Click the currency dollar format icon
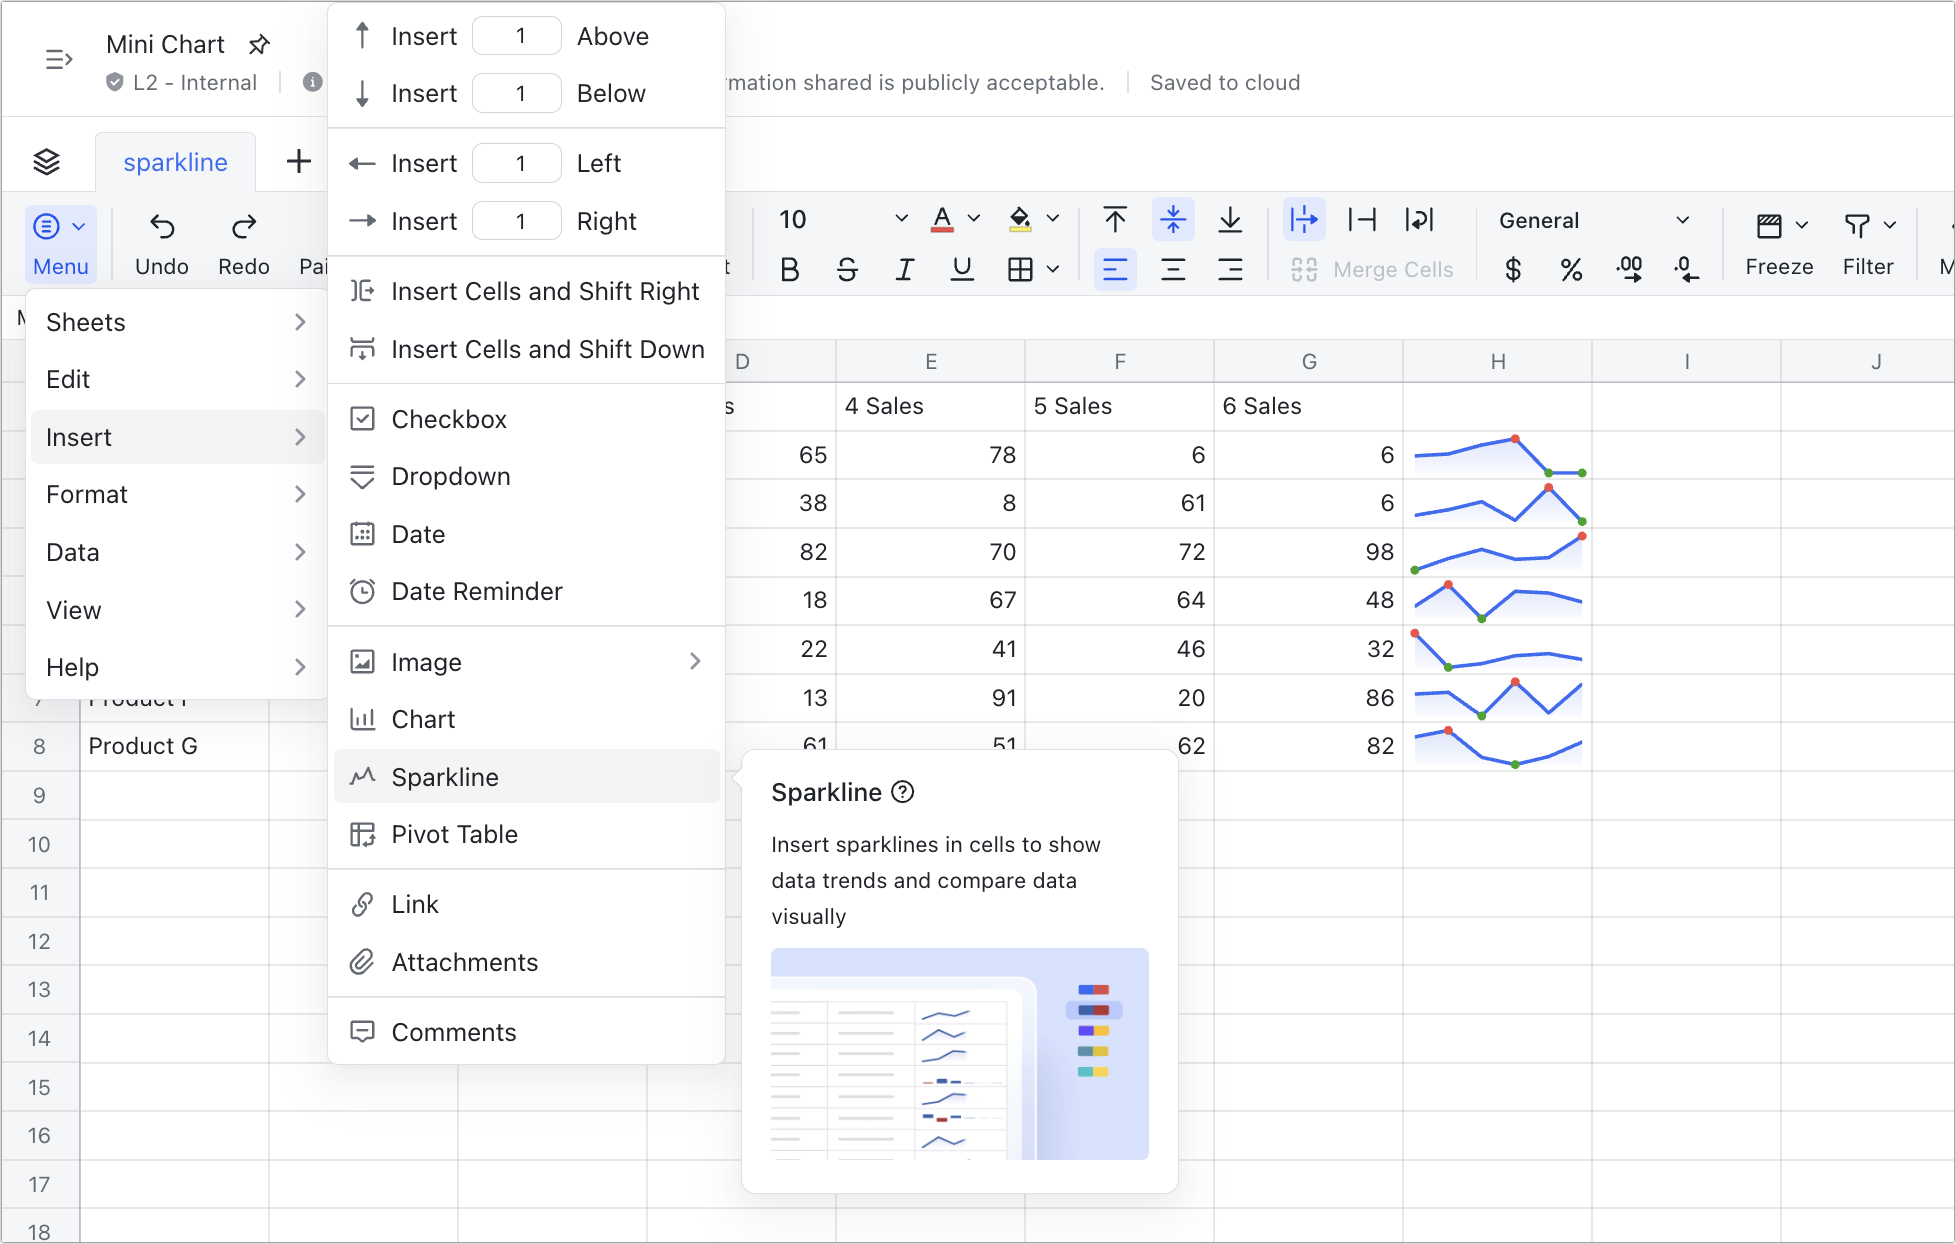Screen dimensions: 1956x1244 [1513, 269]
